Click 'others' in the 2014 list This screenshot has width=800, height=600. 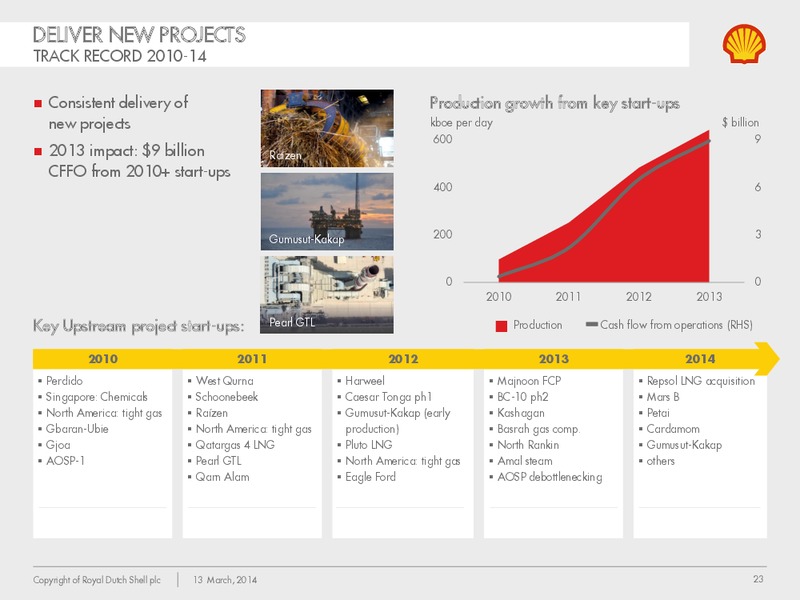tap(661, 461)
